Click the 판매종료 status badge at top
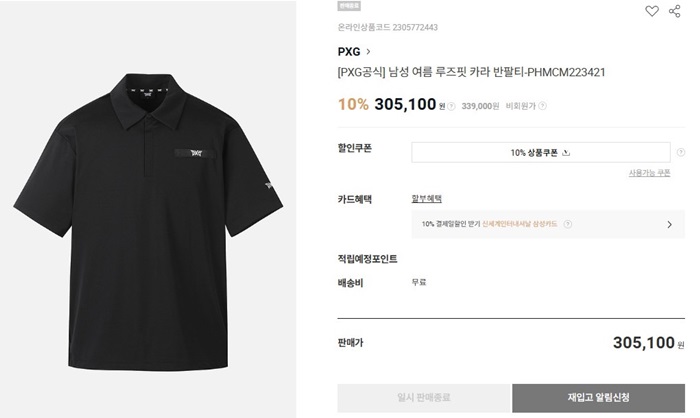The image size is (700, 418). tap(349, 5)
